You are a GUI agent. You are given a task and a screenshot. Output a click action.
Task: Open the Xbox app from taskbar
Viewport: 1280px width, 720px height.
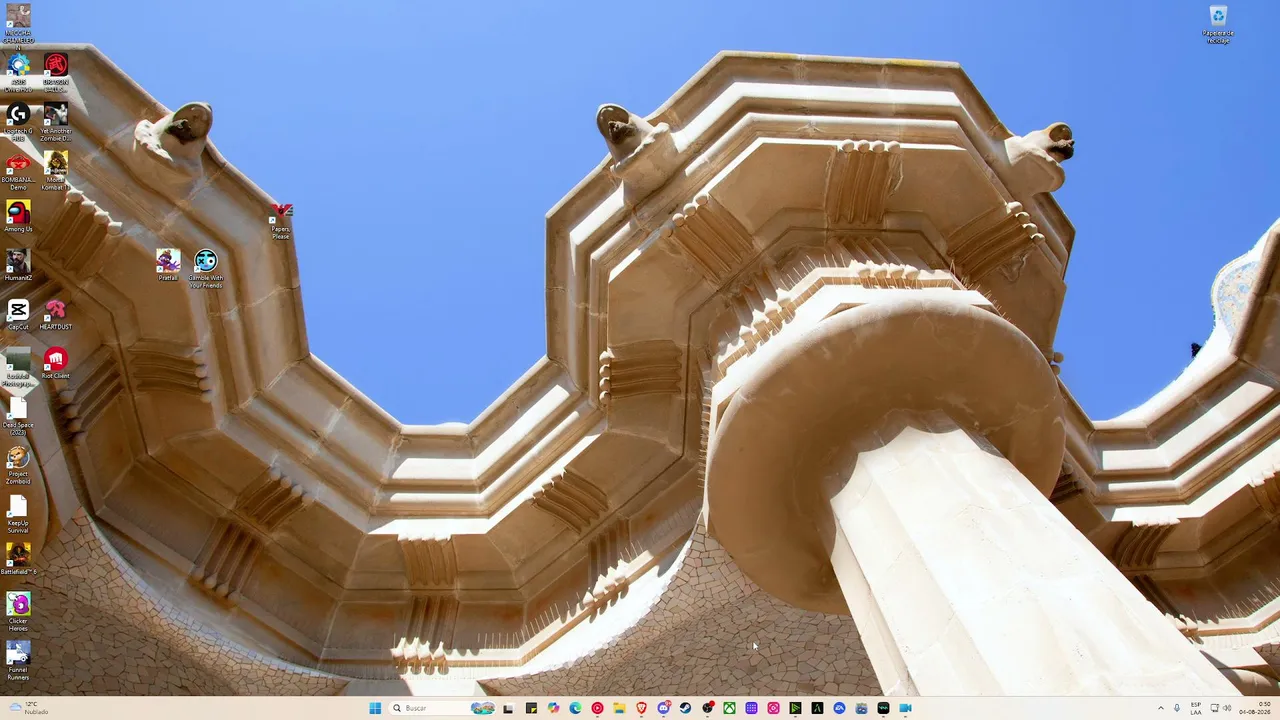(x=729, y=708)
